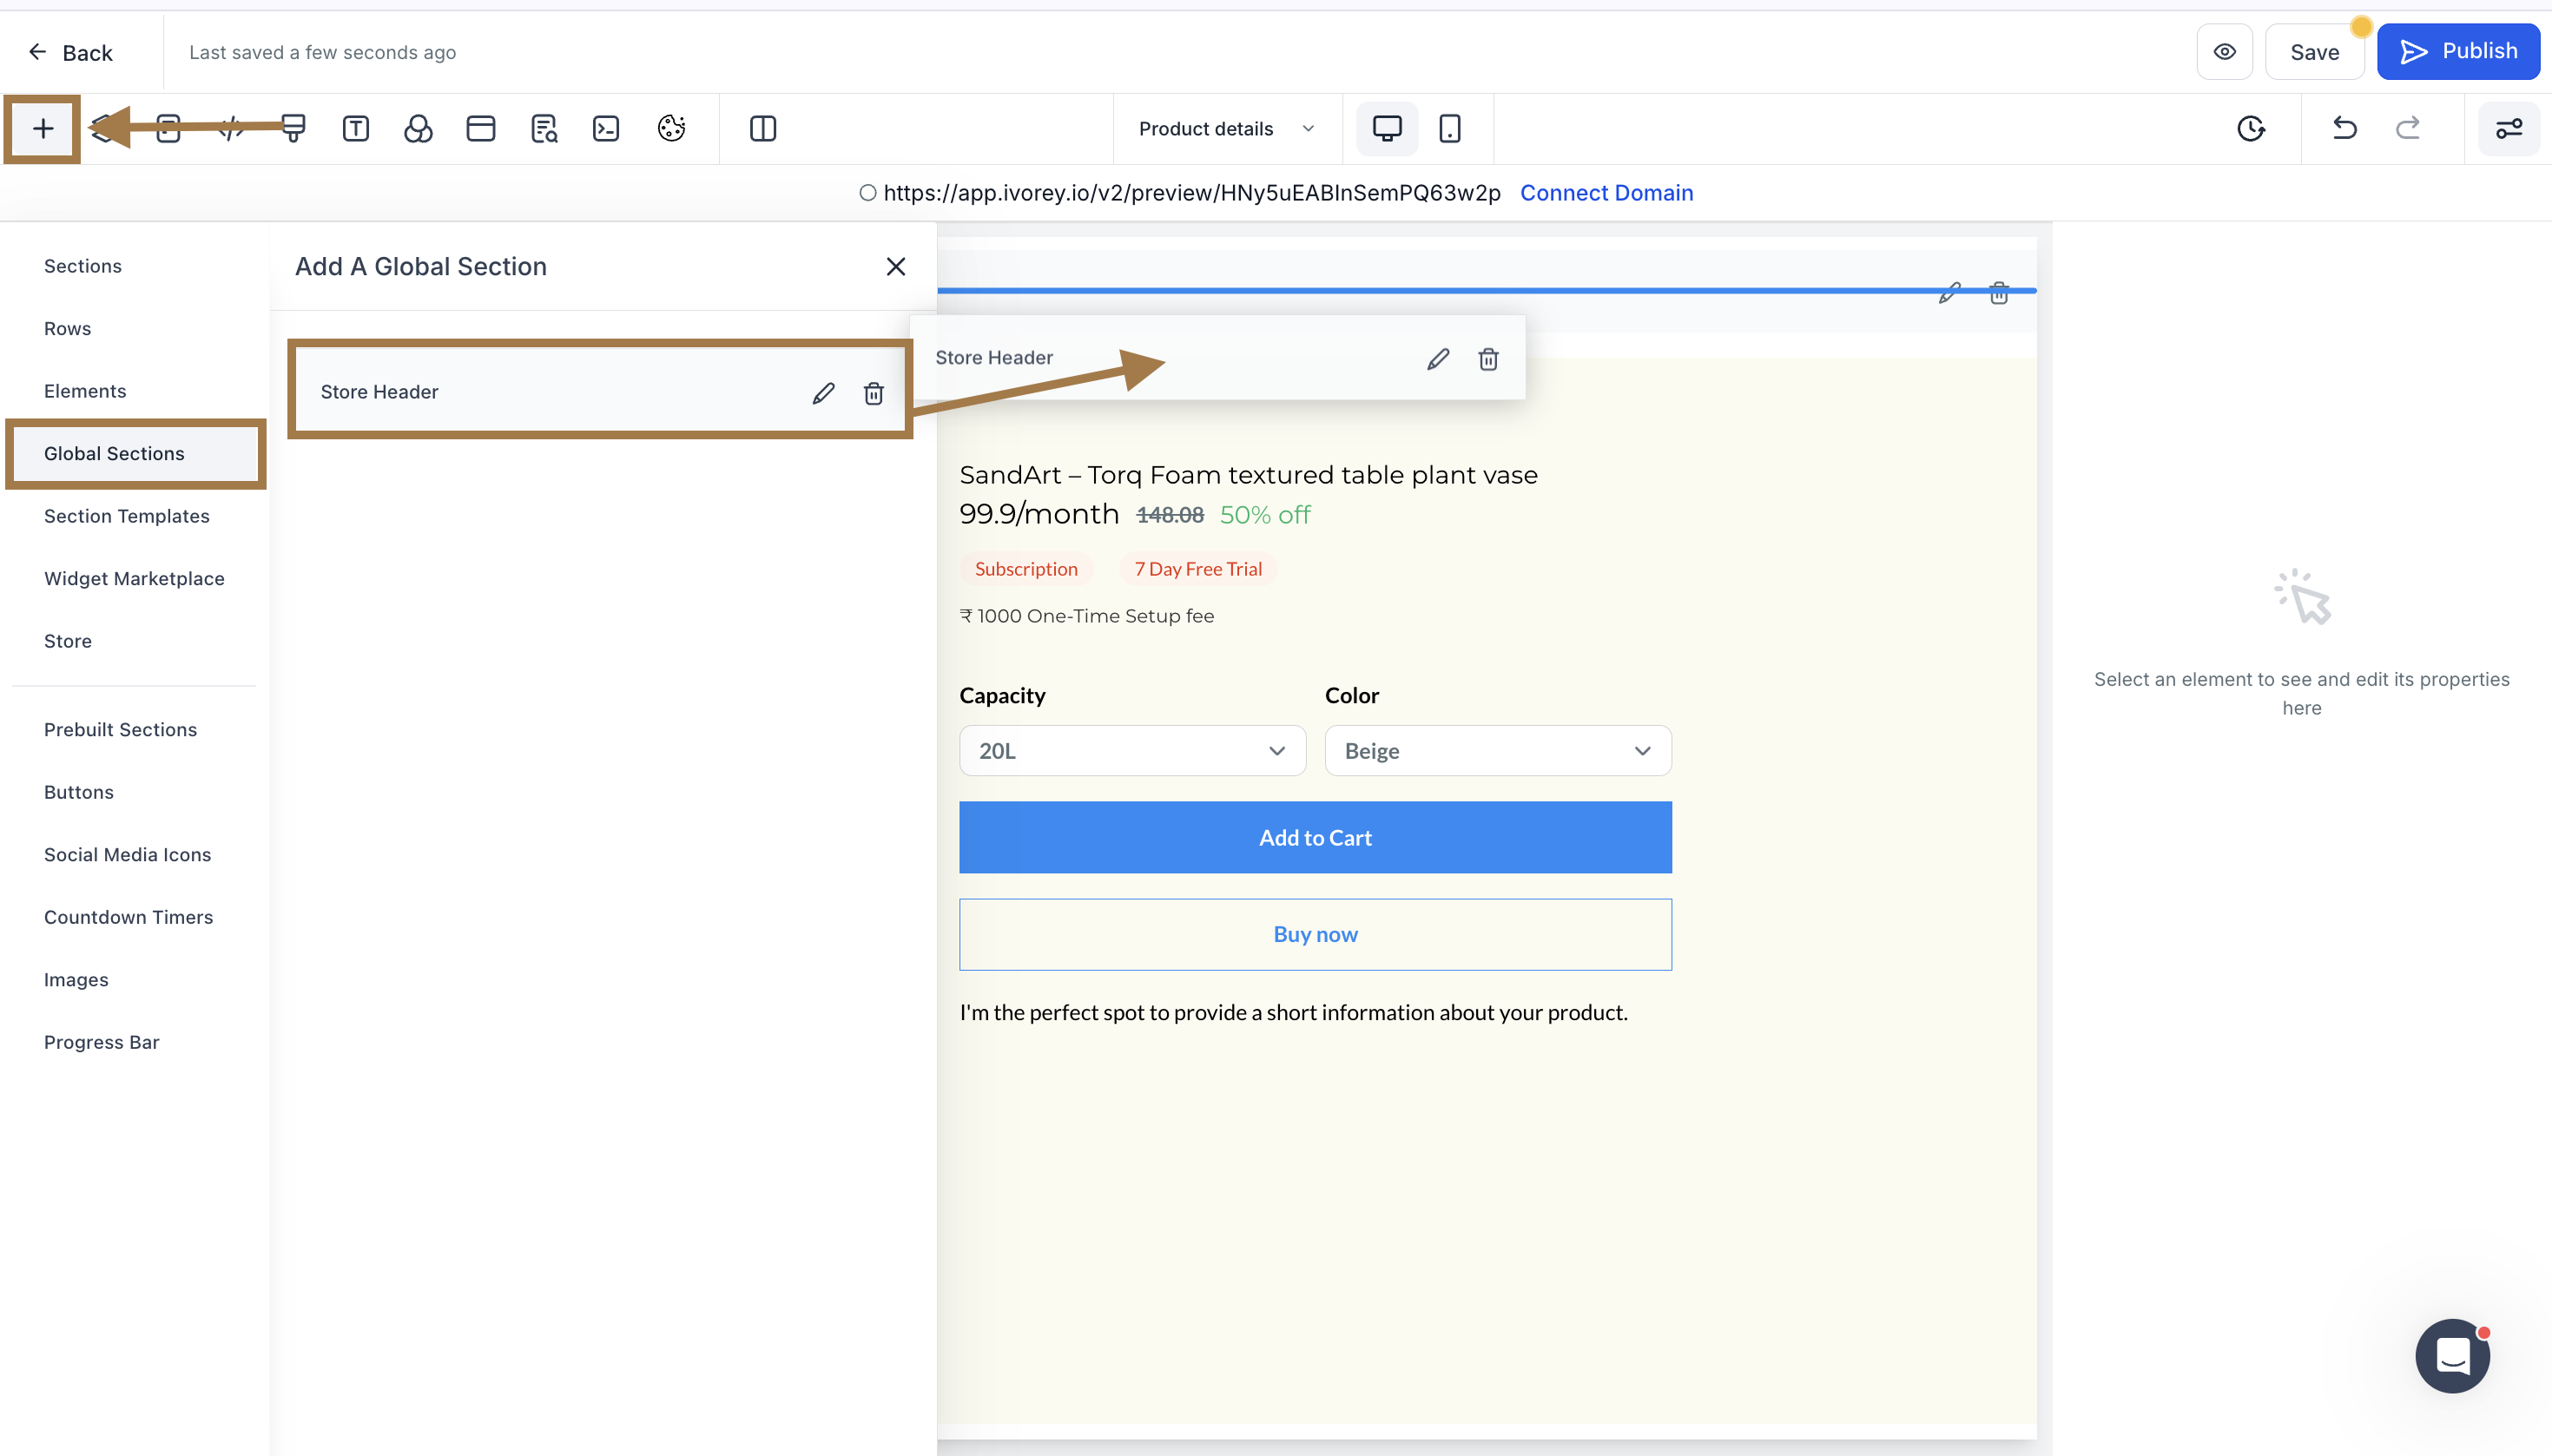This screenshot has height=1456, width=2552.
Task: Delete Store Header in global sections list
Action: coord(873,393)
